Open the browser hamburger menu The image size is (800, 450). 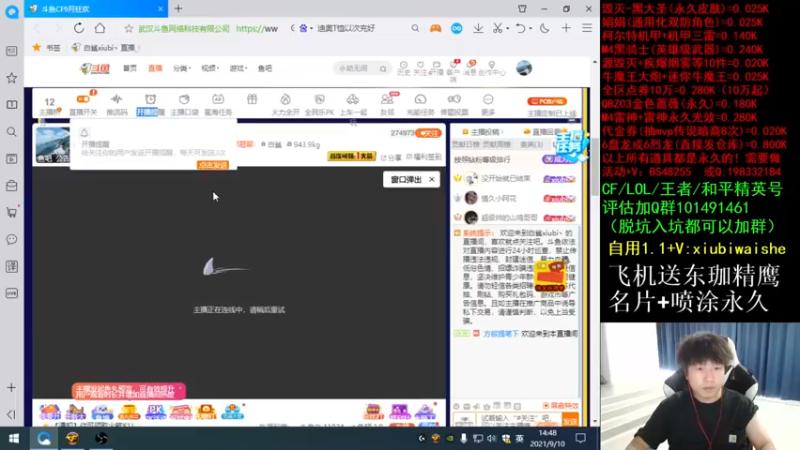(x=587, y=29)
